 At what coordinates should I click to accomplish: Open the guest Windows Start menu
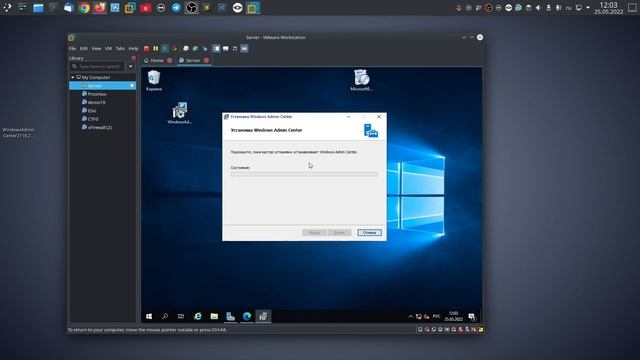click(x=149, y=316)
